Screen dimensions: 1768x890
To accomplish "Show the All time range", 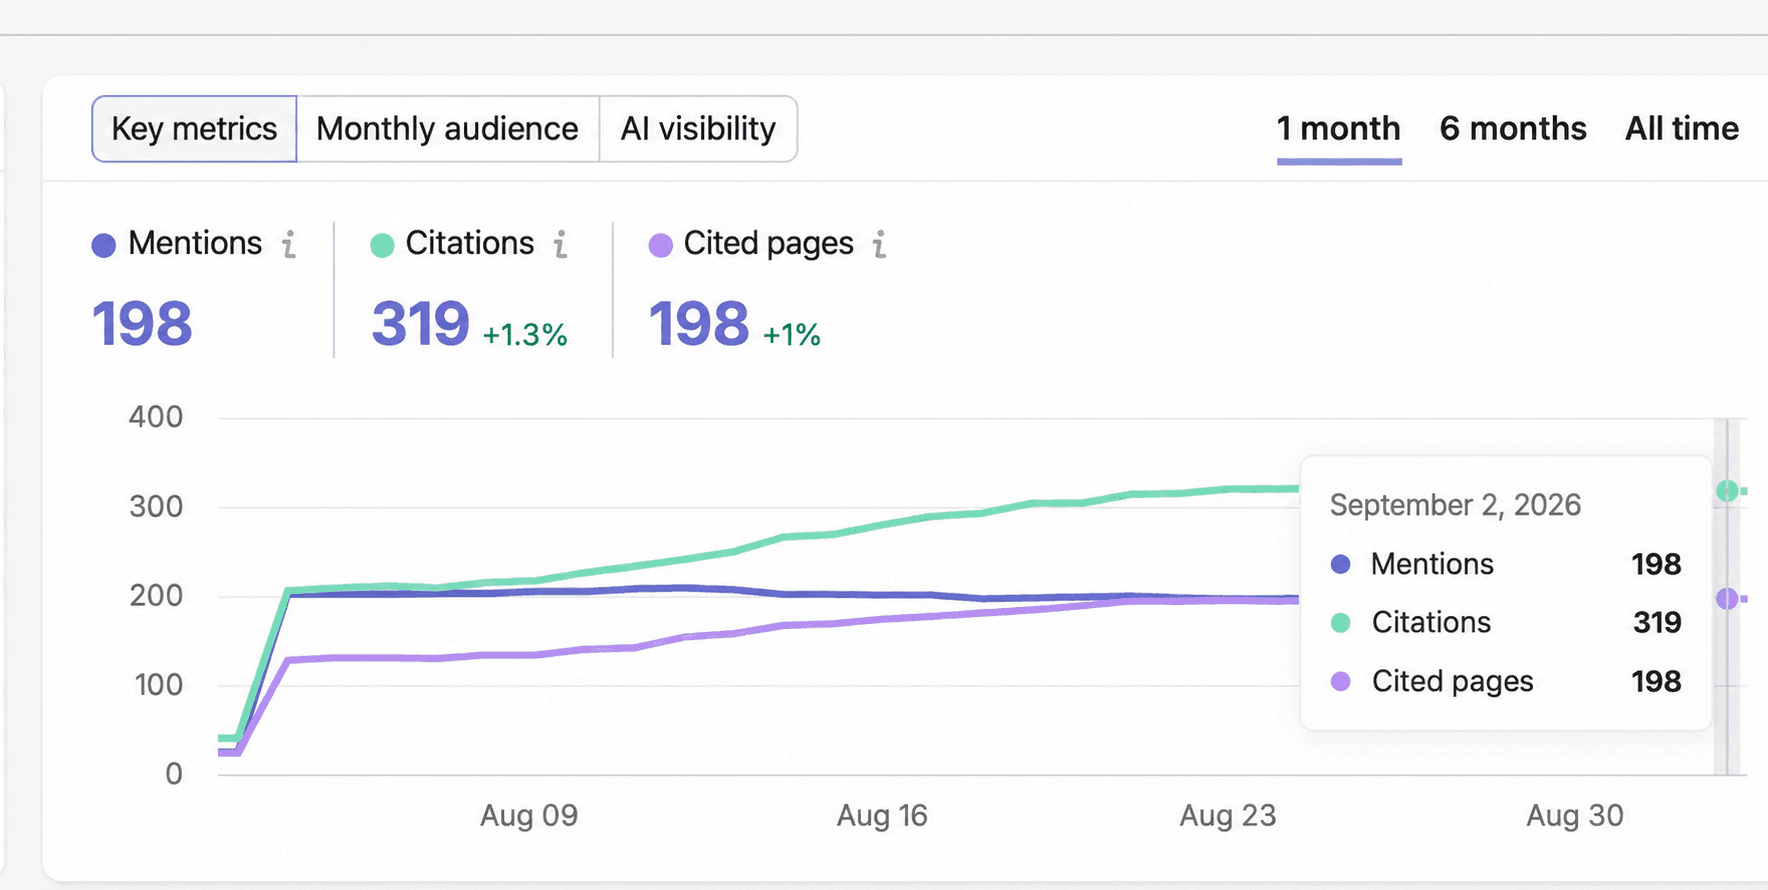I will (1682, 129).
